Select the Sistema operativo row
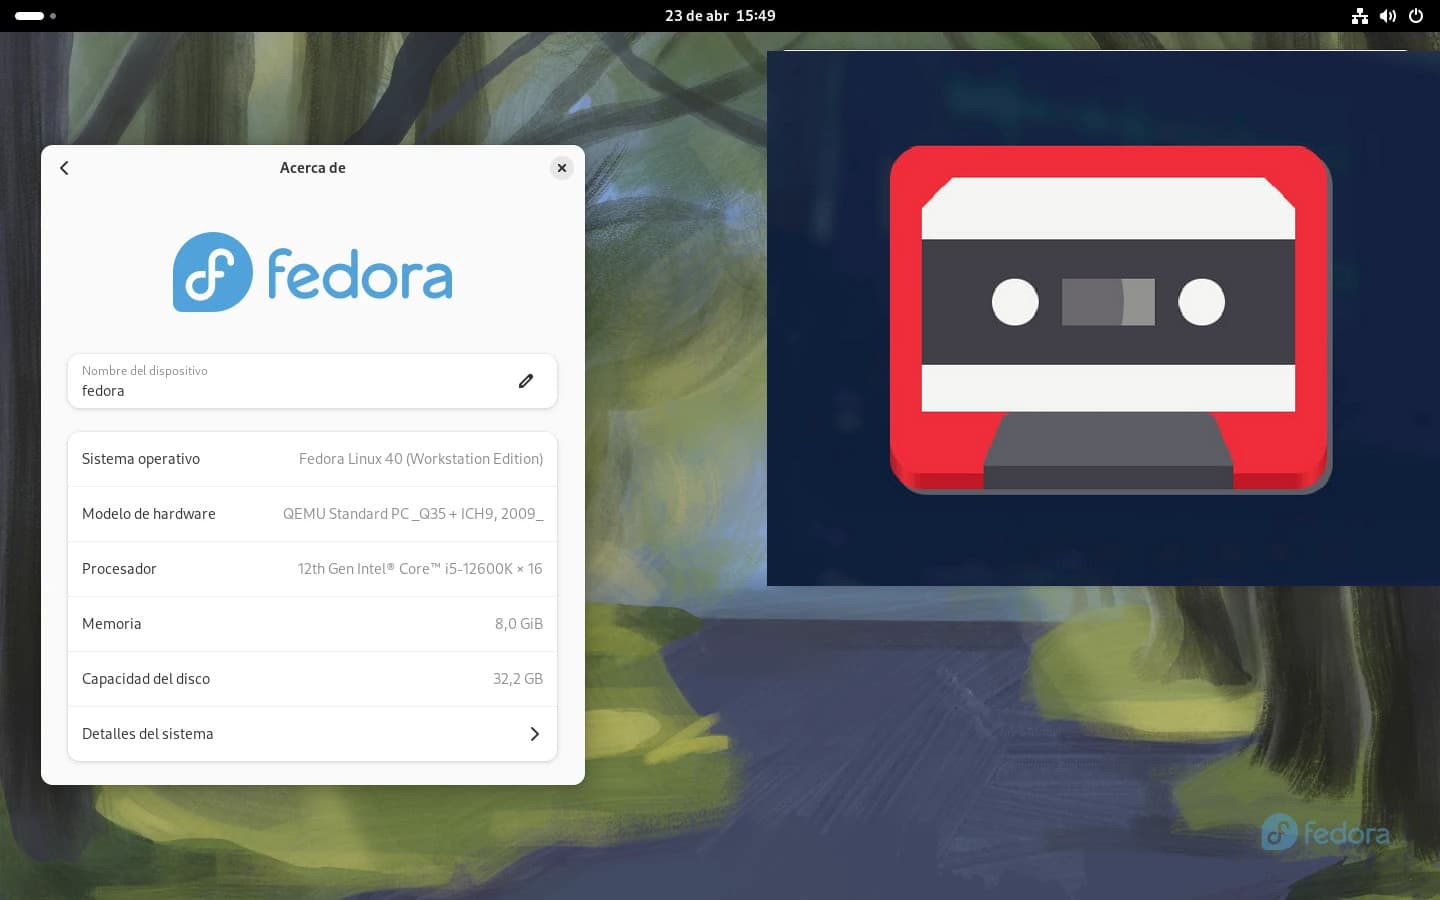The width and height of the screenshot is (1440, 900). (312, 459)
